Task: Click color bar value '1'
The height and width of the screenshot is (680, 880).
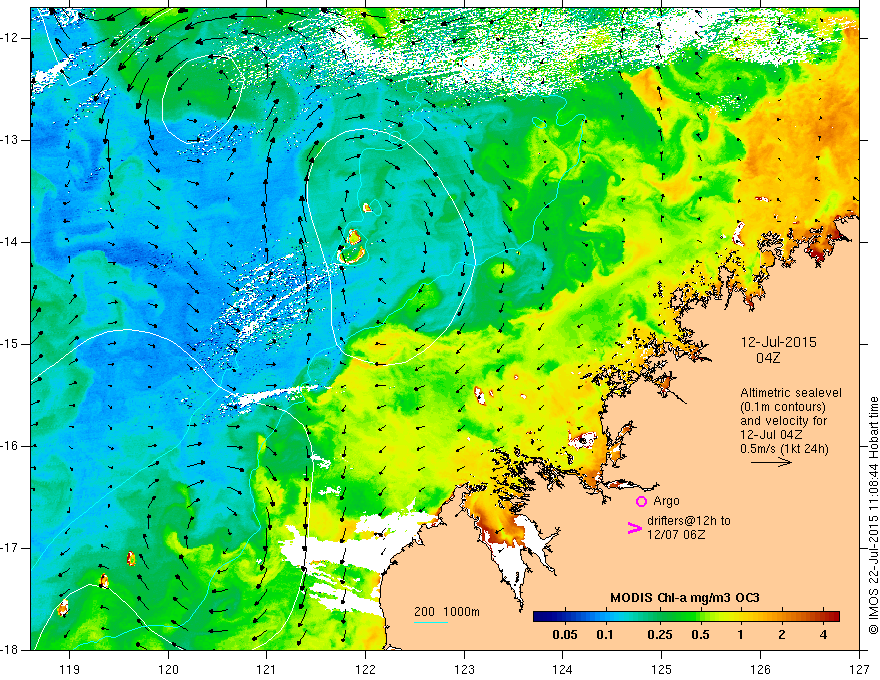Action: 741,635
